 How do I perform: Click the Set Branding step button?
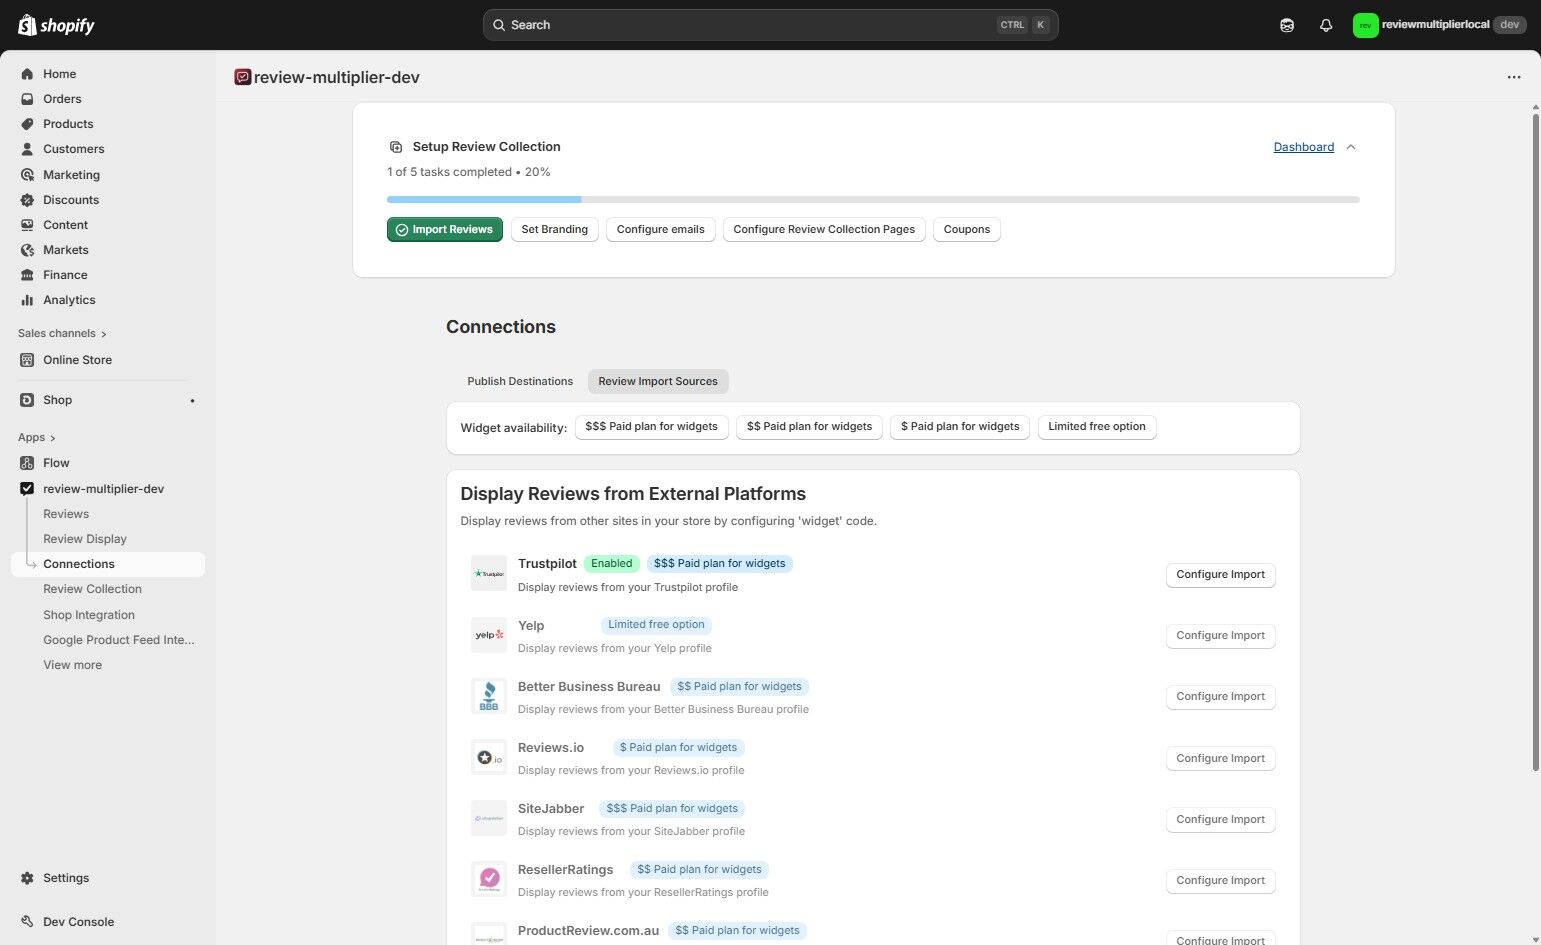(x=555, y=230)
